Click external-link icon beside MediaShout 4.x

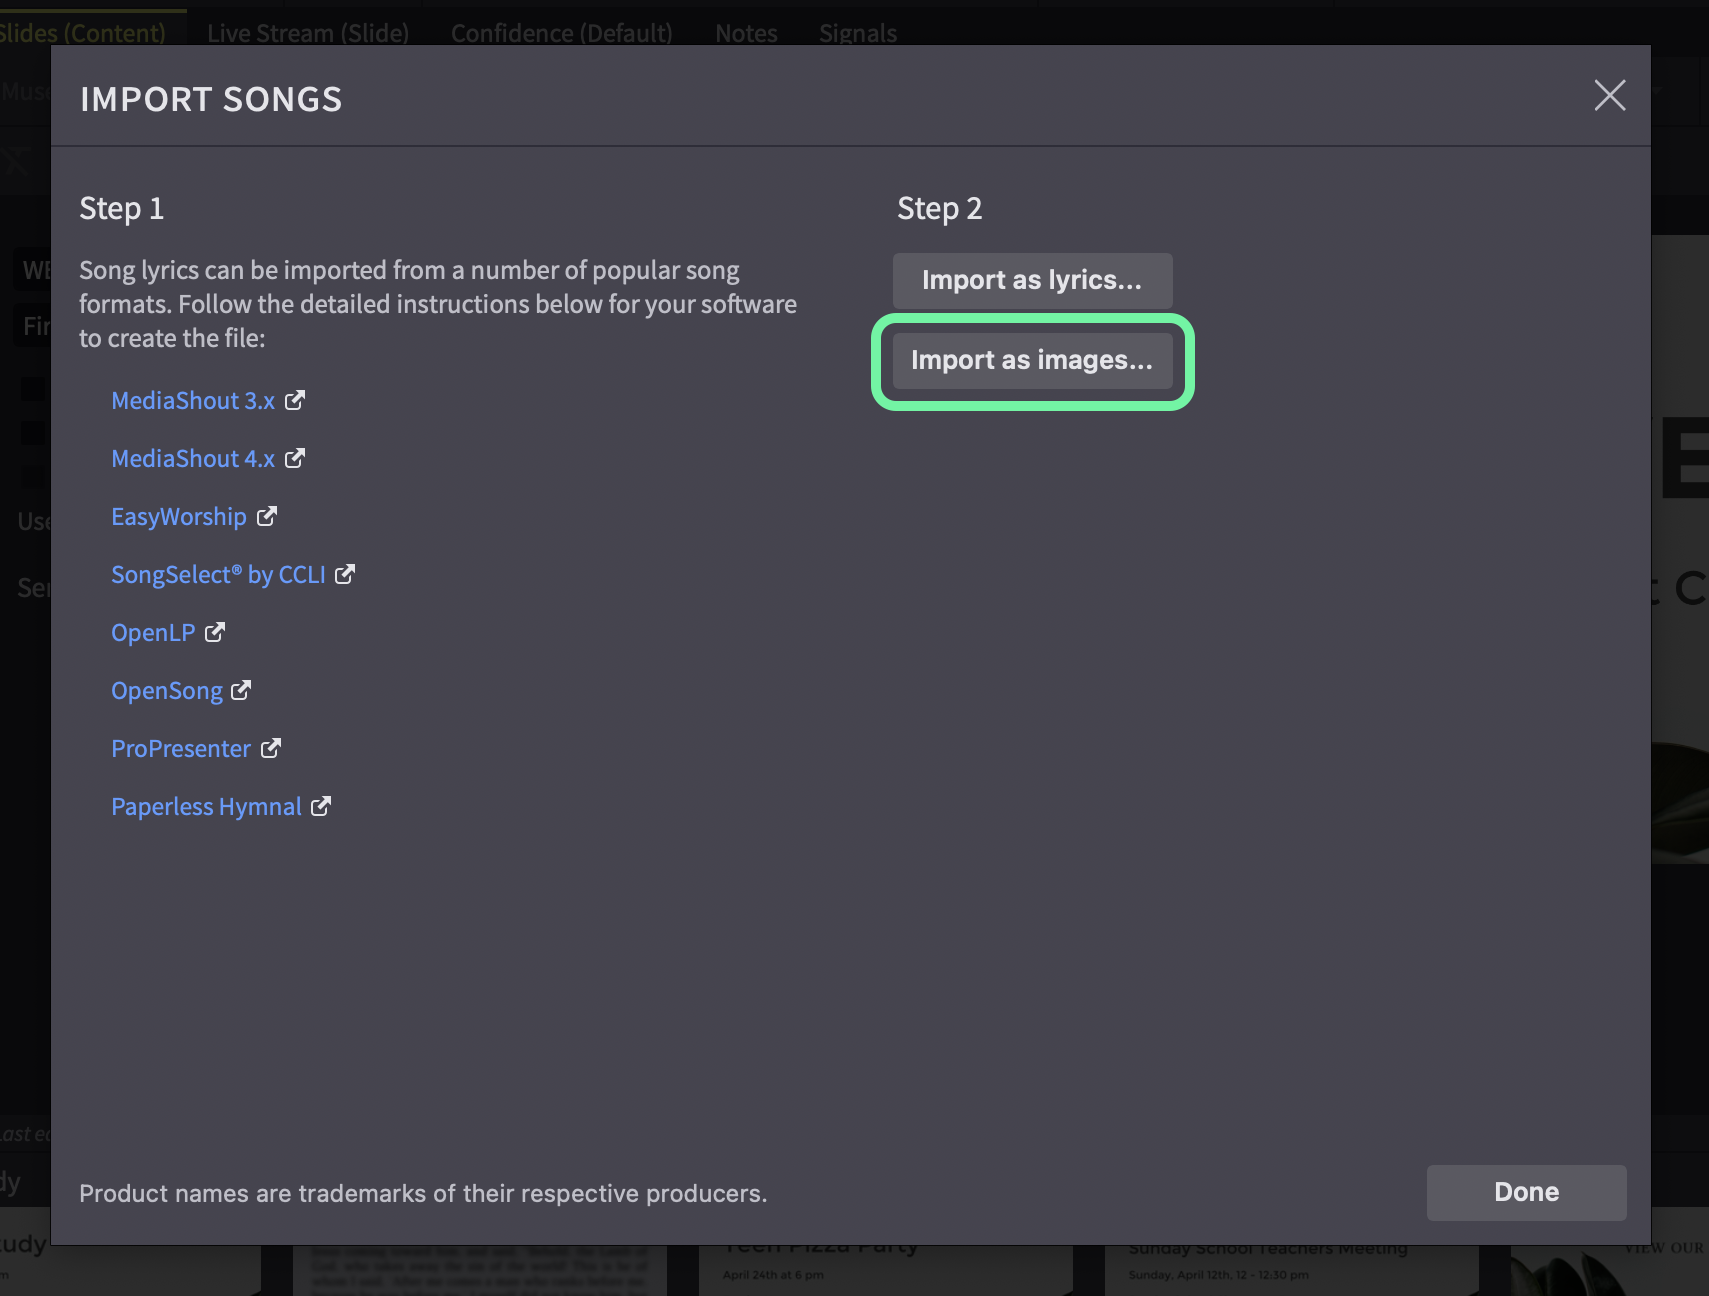click(295, 458)
